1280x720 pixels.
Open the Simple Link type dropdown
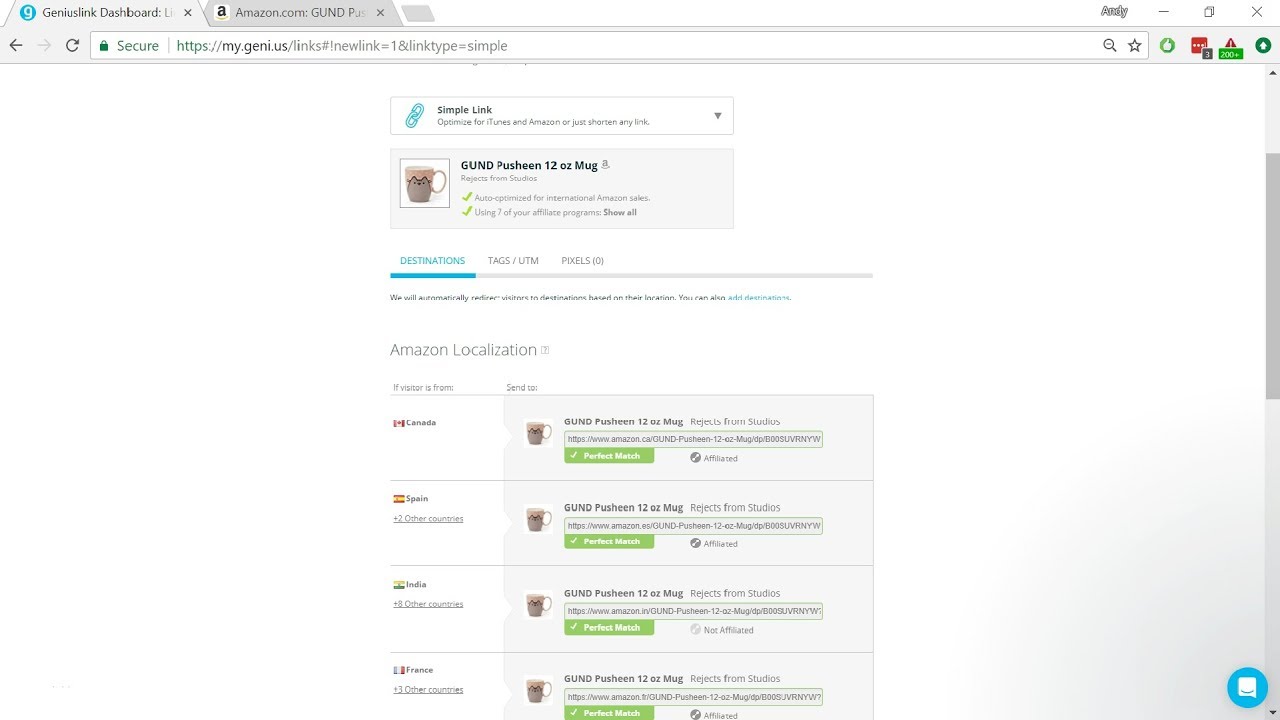[562, 116]
